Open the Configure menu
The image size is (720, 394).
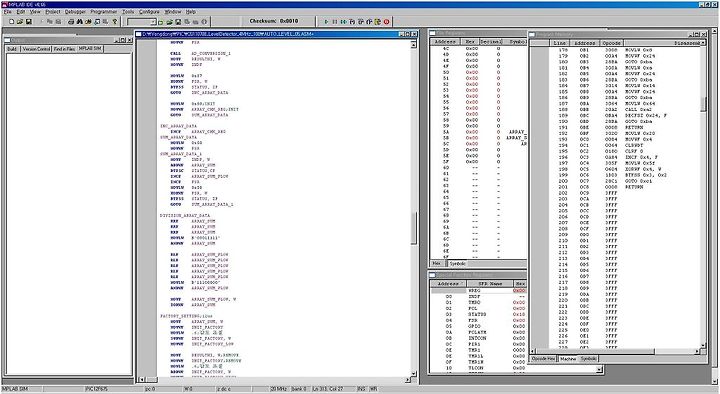click(150, 11)
